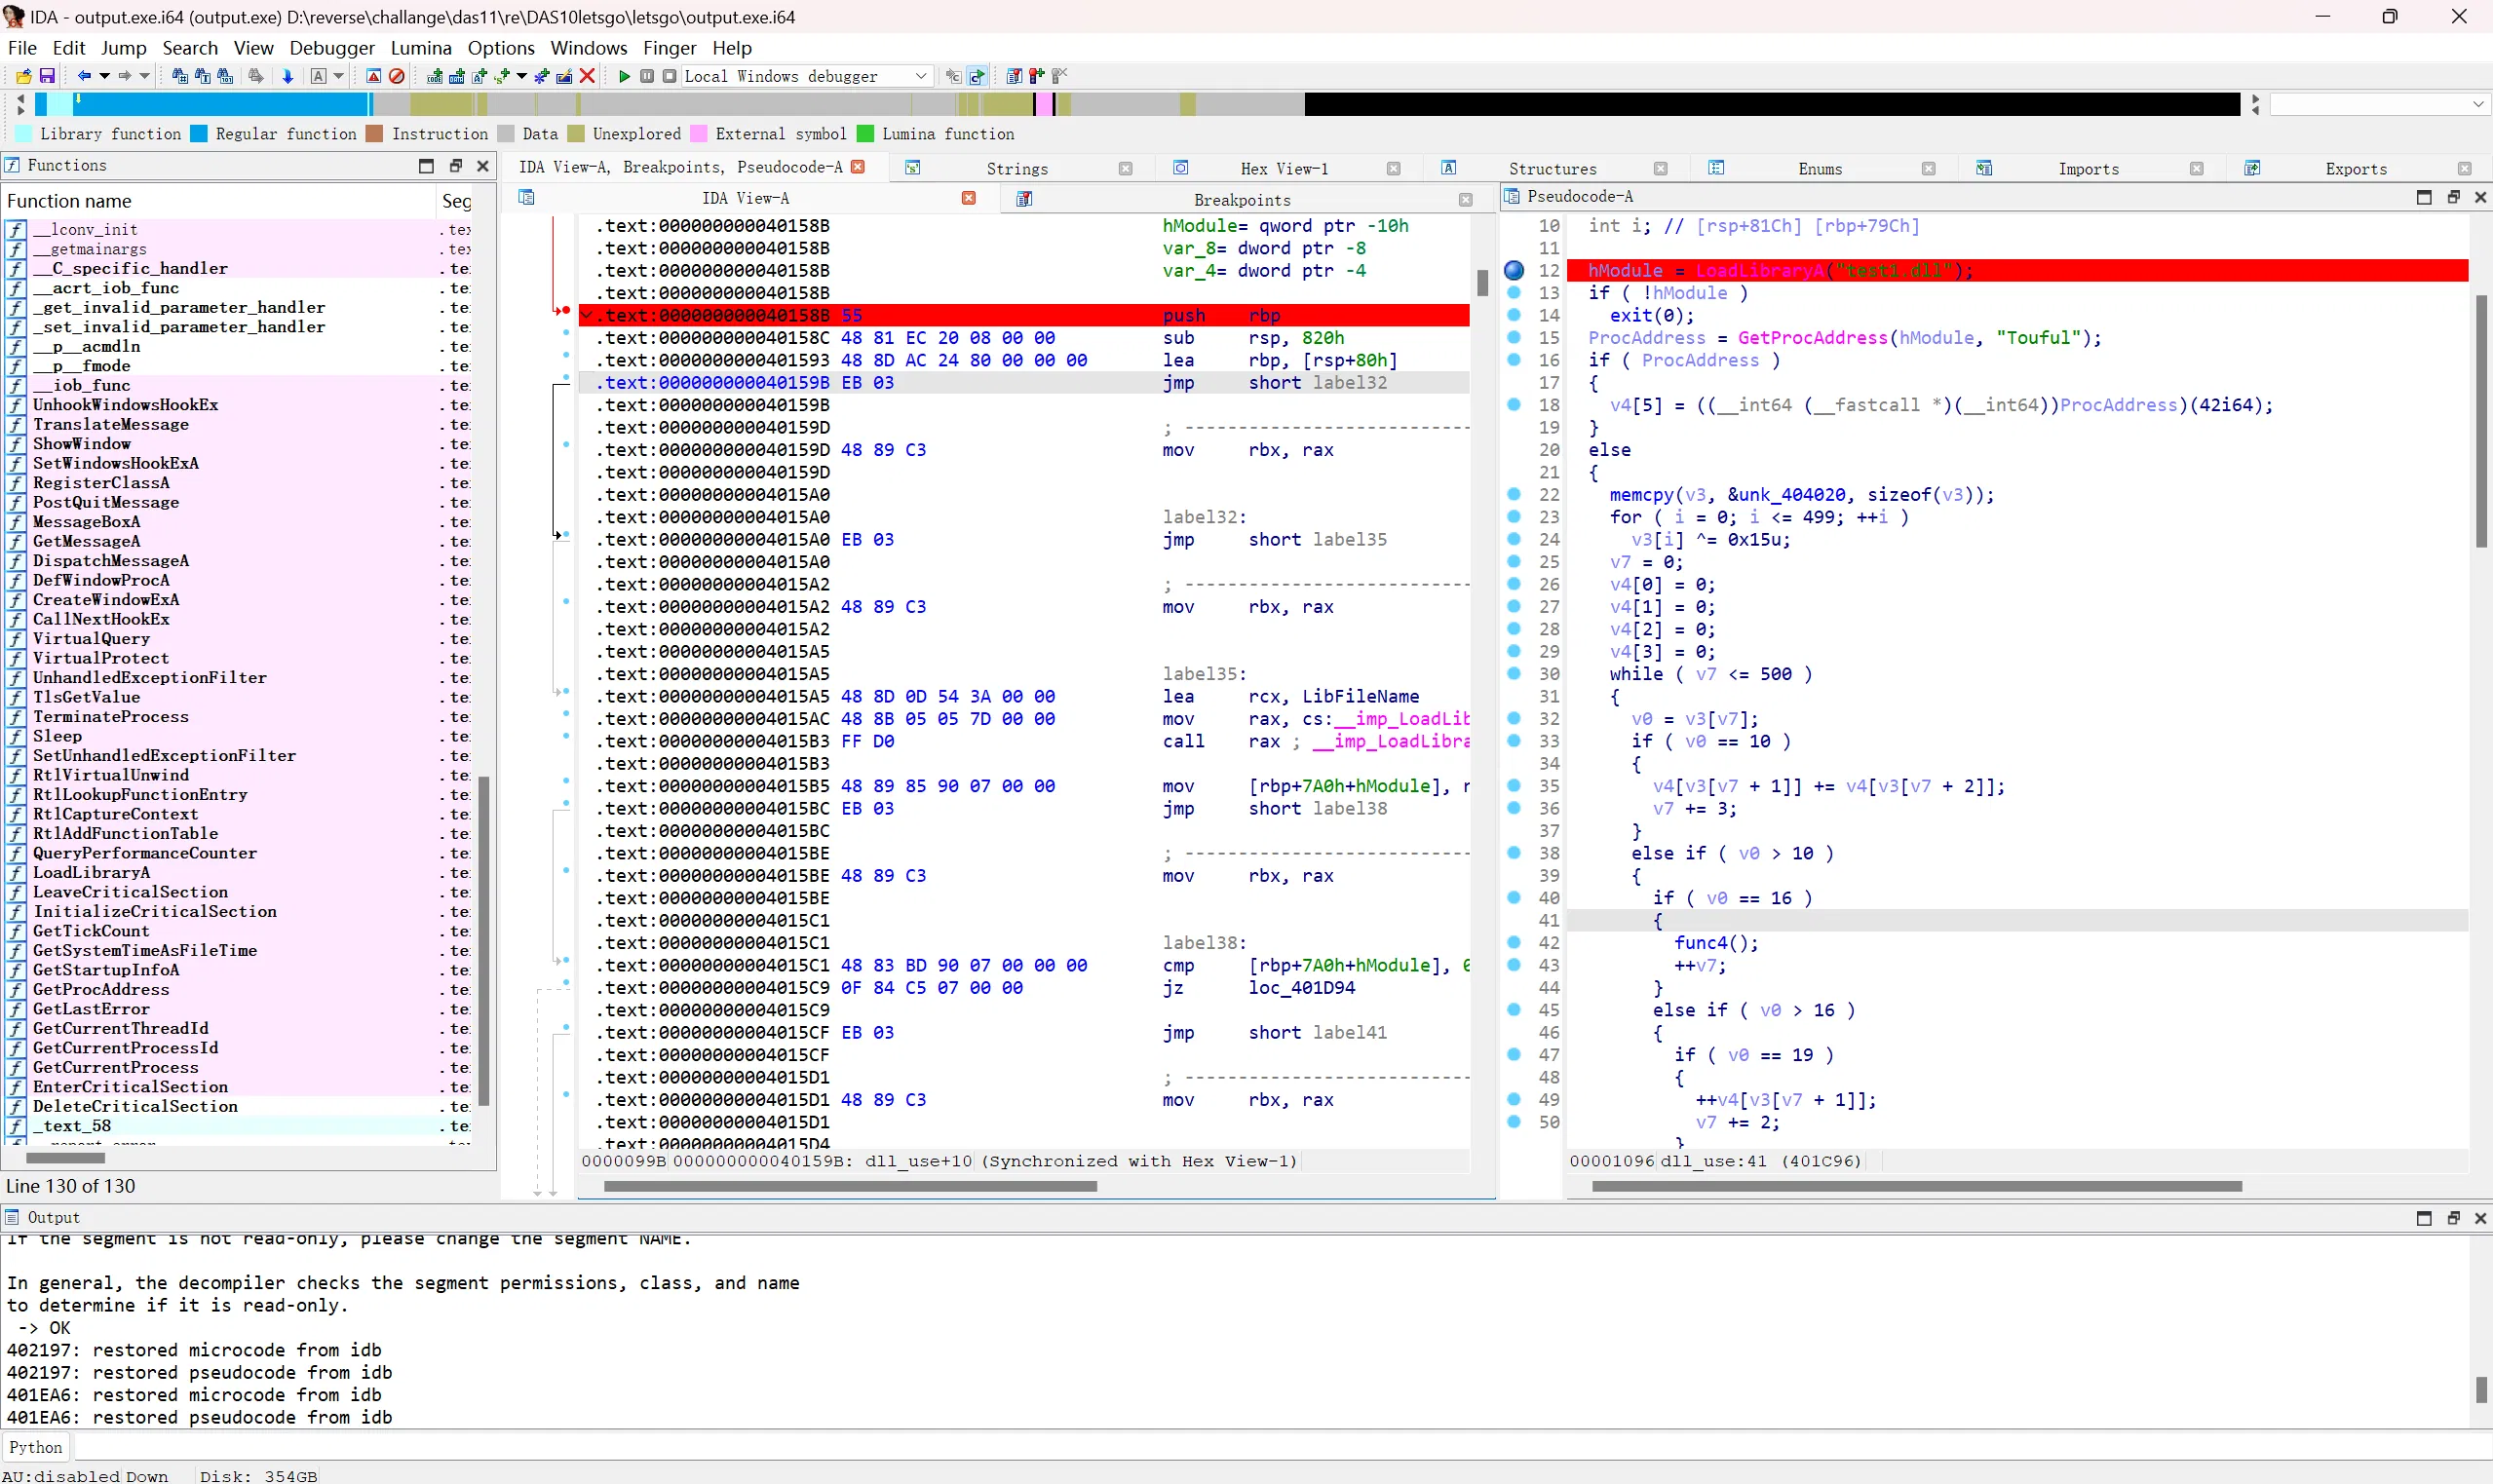
Task: Click the boxed letter A toolbar icon
Action: 319,76
